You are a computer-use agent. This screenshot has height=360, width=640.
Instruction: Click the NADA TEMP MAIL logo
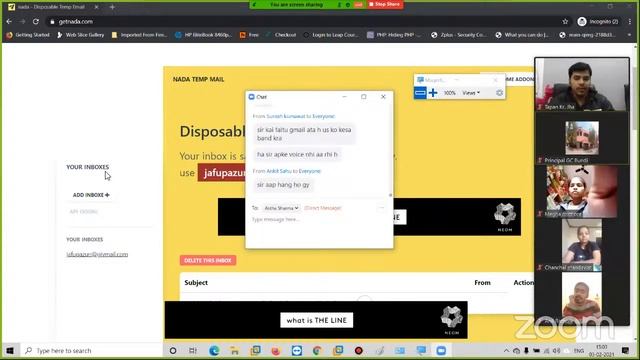pyautogui.click(x=198, y=79)
